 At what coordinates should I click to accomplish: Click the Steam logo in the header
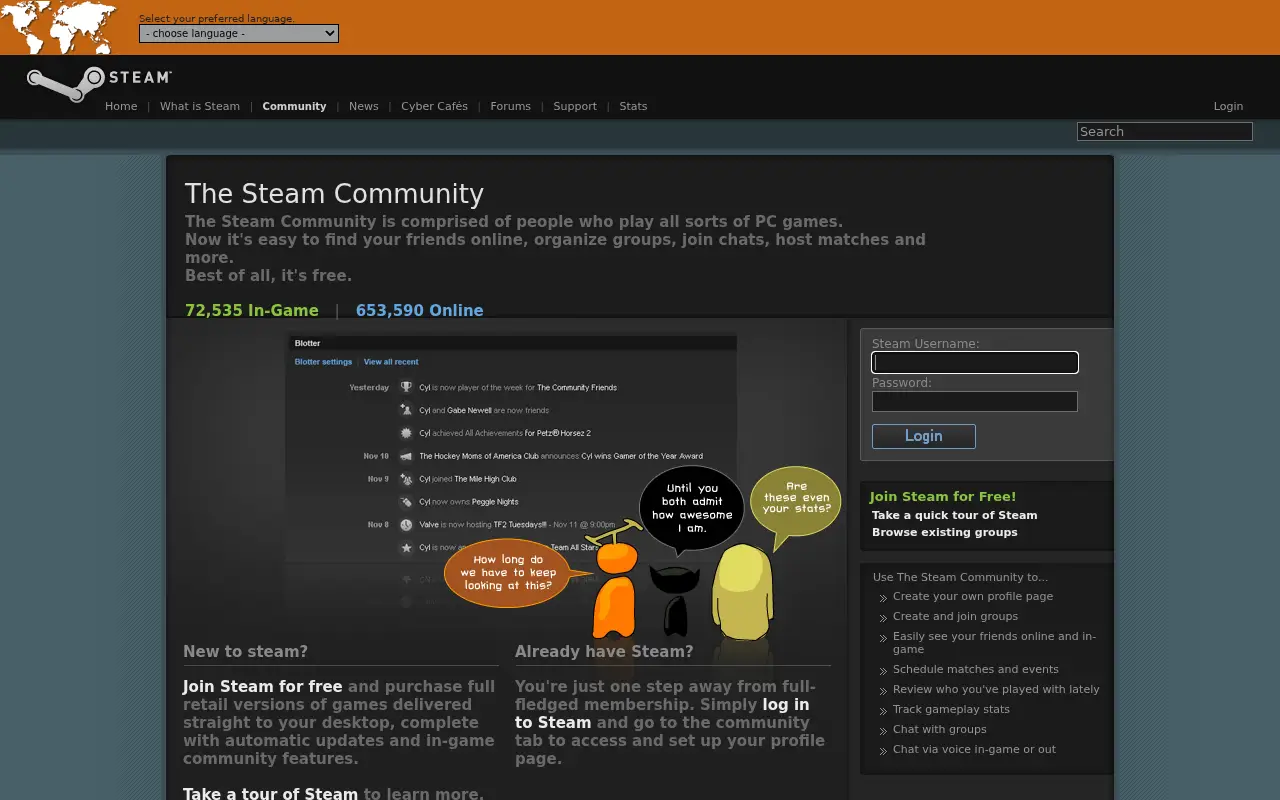point(99,83)
